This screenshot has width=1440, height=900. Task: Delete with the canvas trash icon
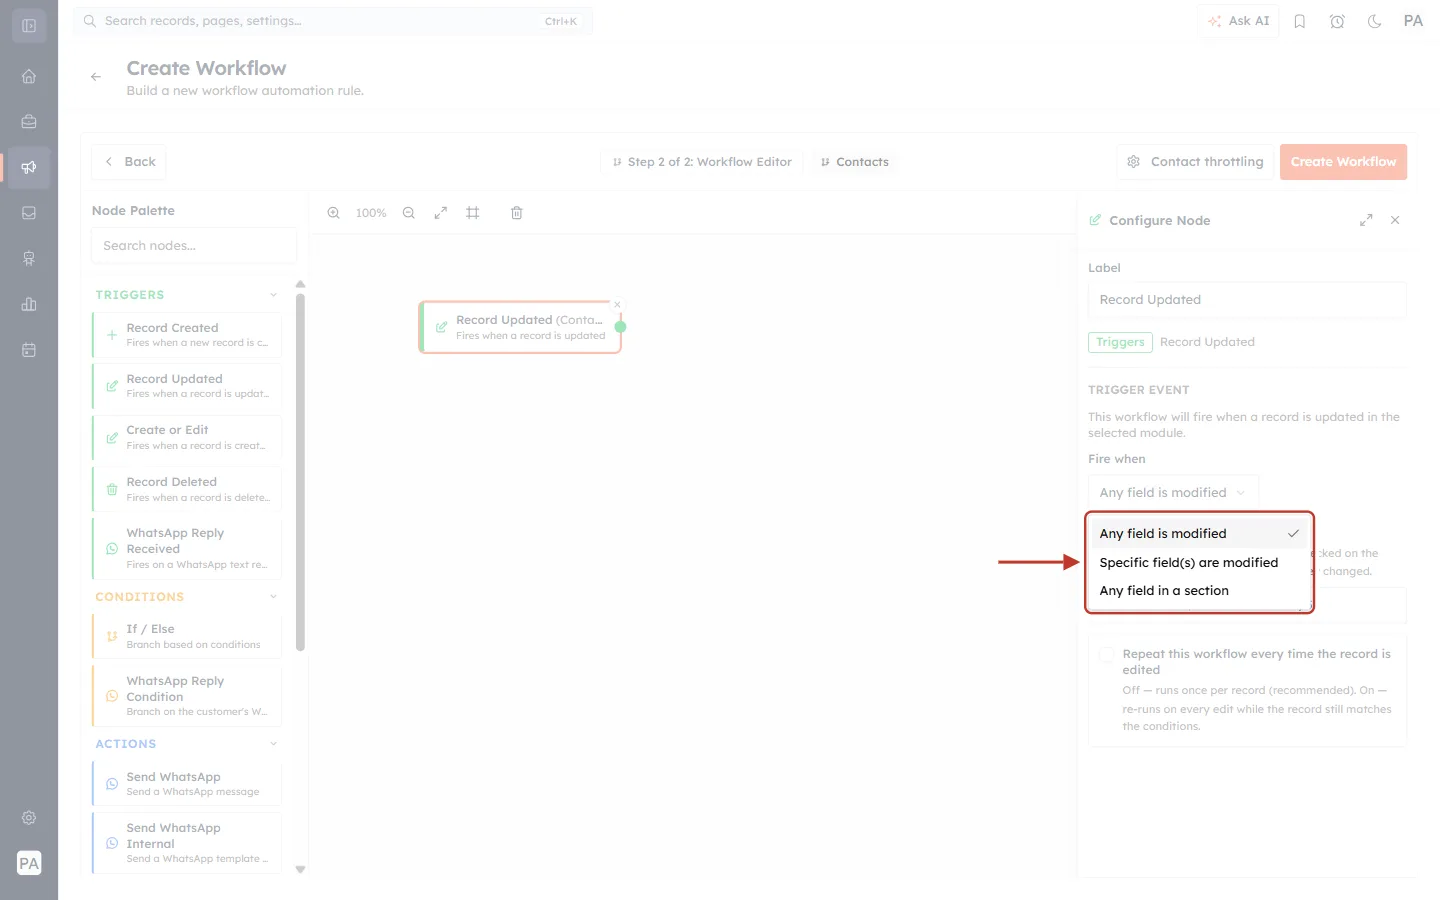tap(517, 213)
